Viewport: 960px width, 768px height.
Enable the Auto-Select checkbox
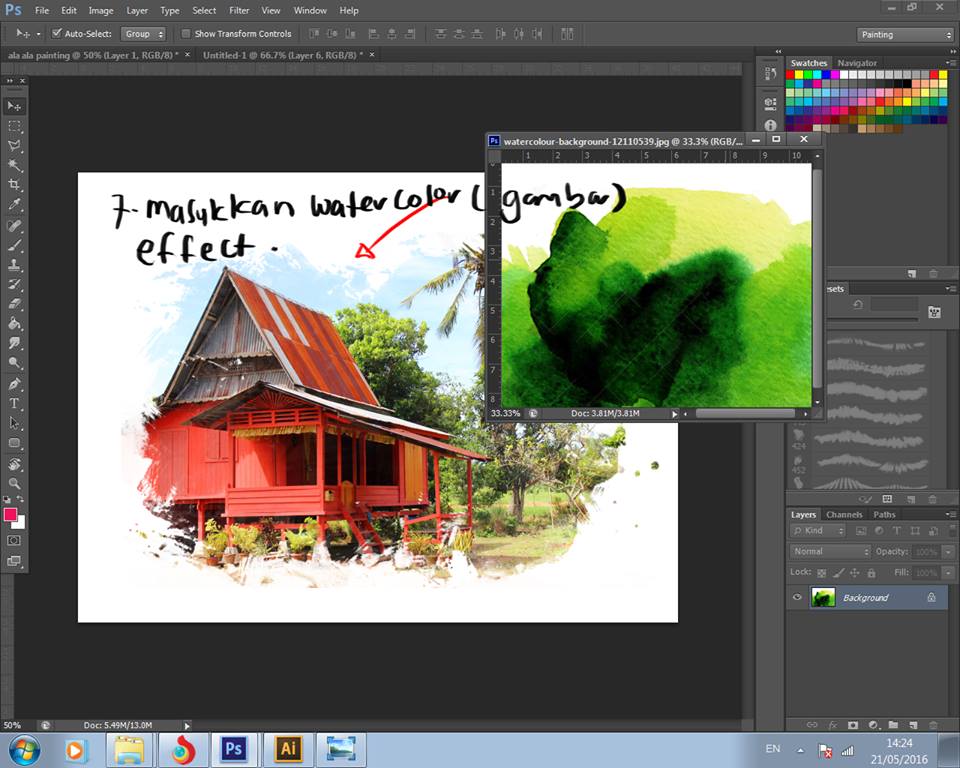[x=56, y=34]
